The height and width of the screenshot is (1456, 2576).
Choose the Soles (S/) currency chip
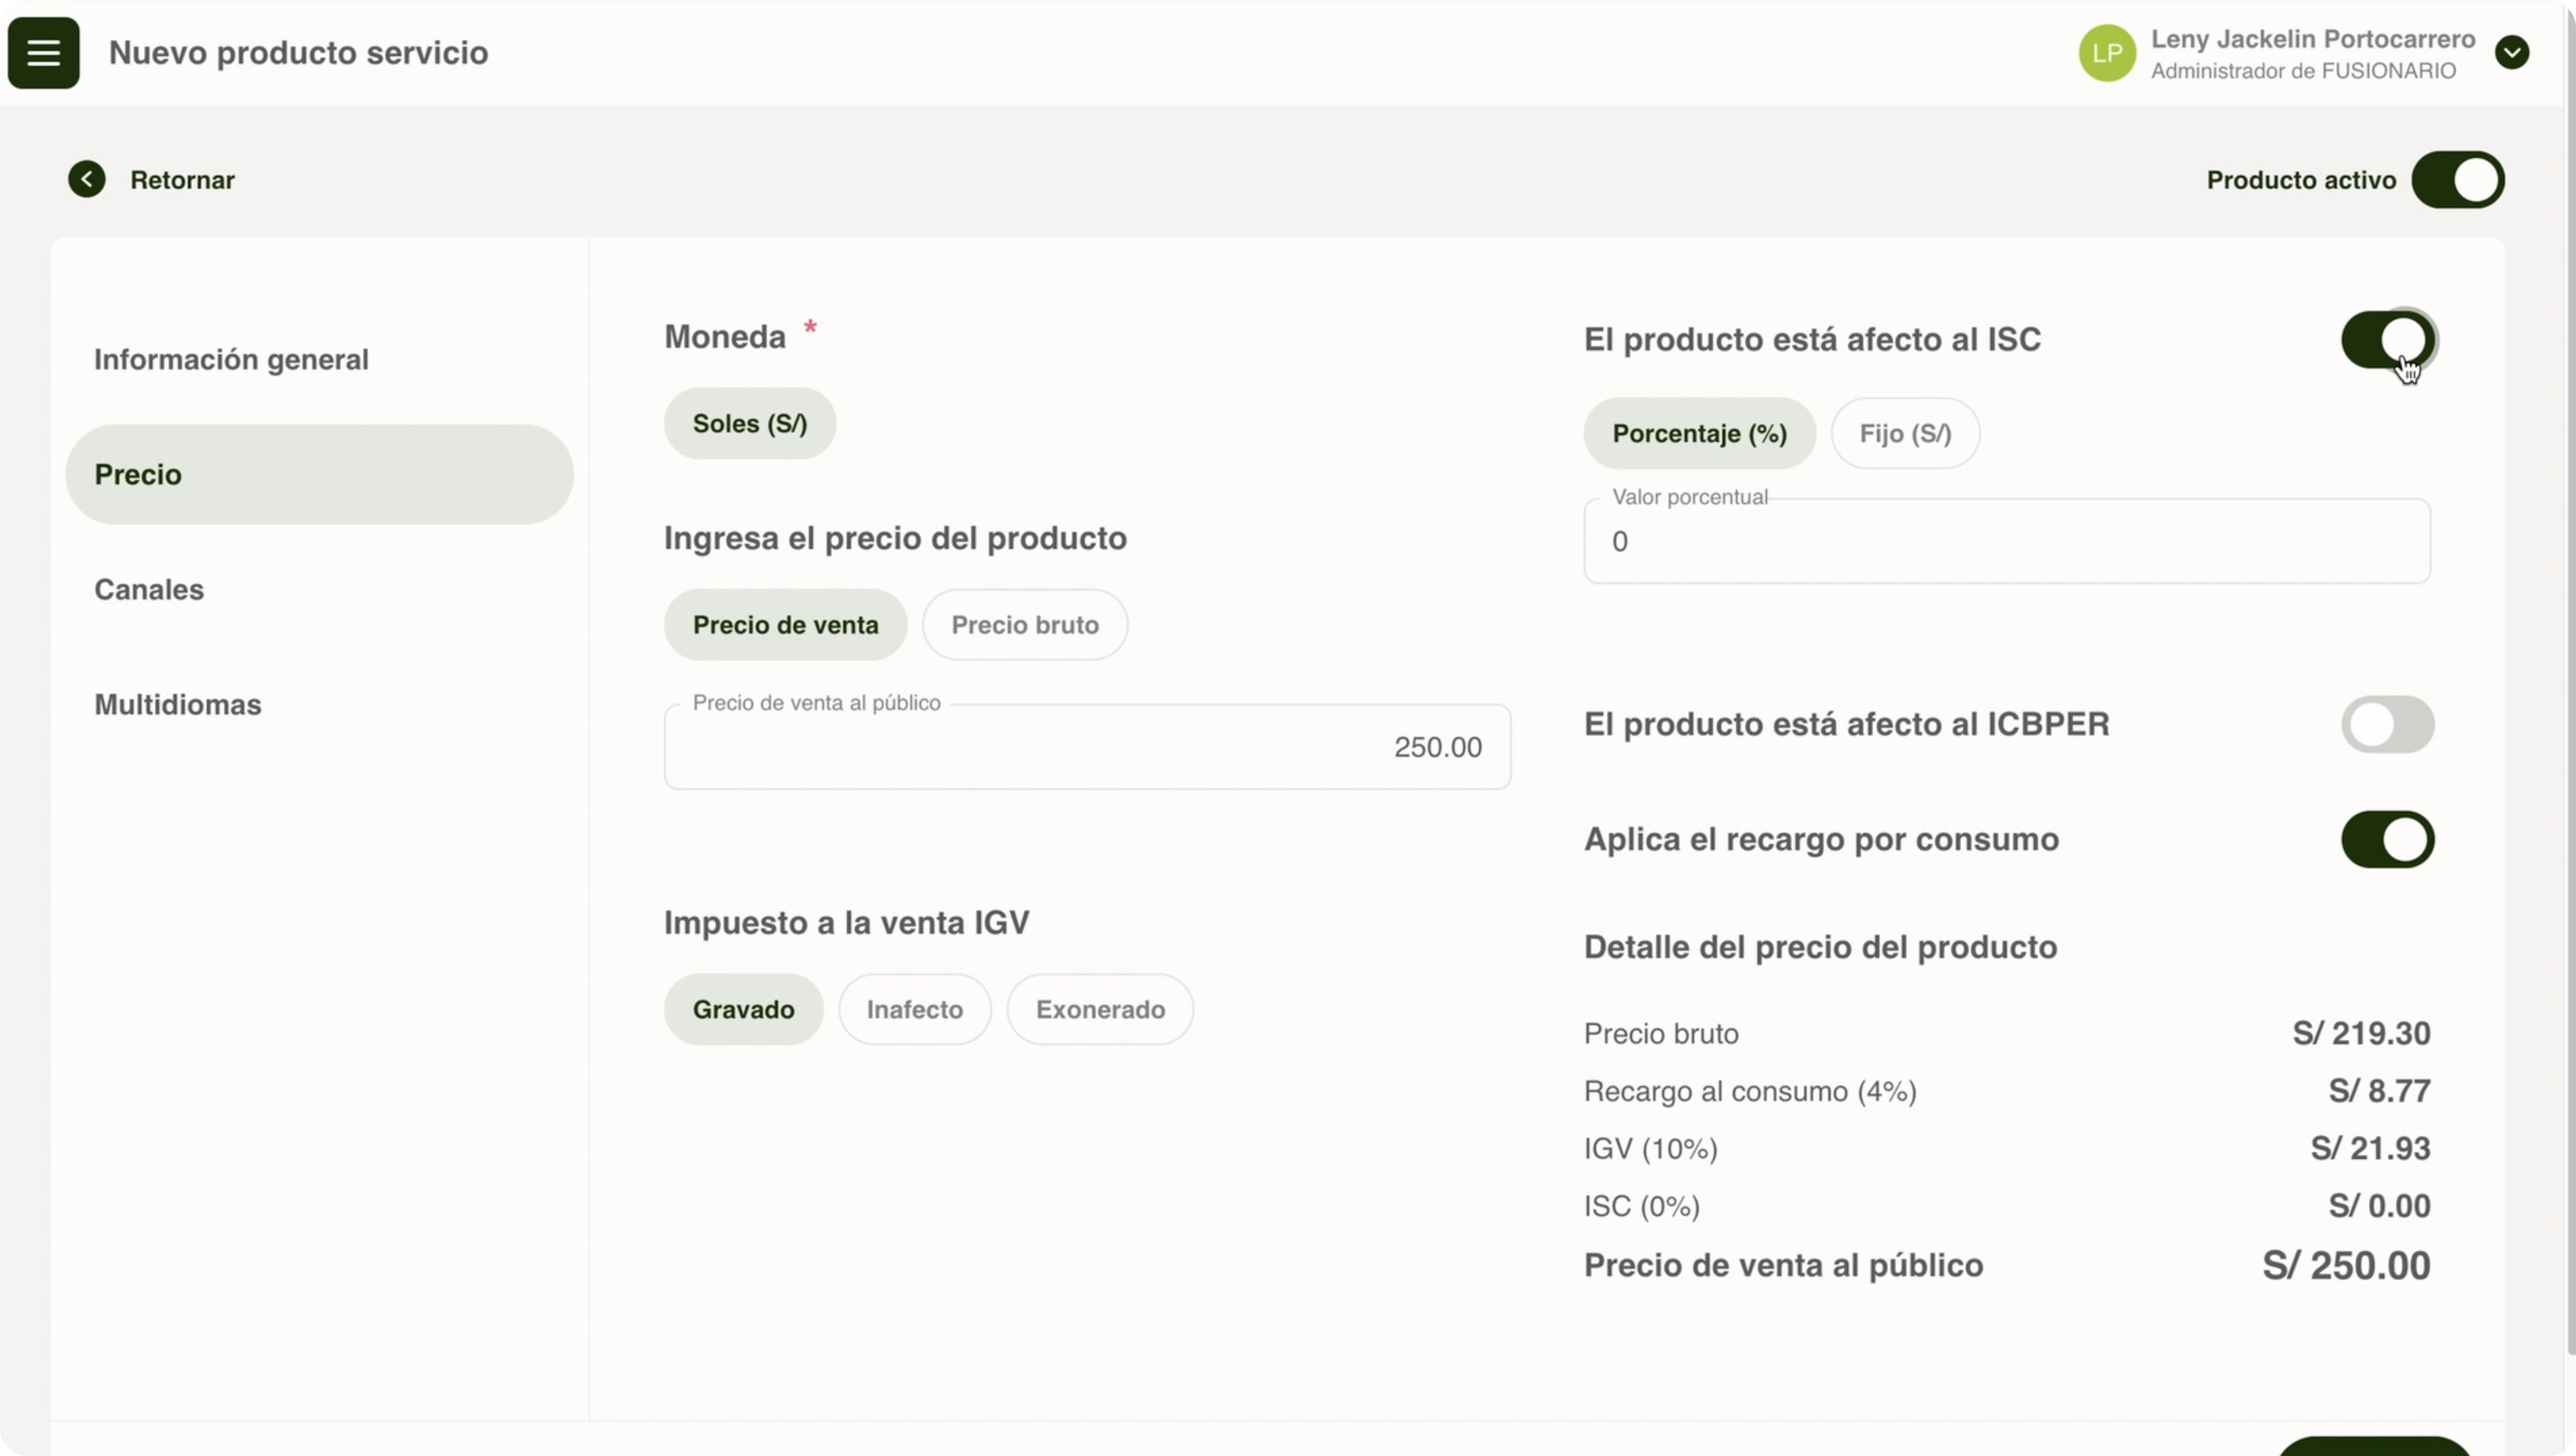coord(749,423)
